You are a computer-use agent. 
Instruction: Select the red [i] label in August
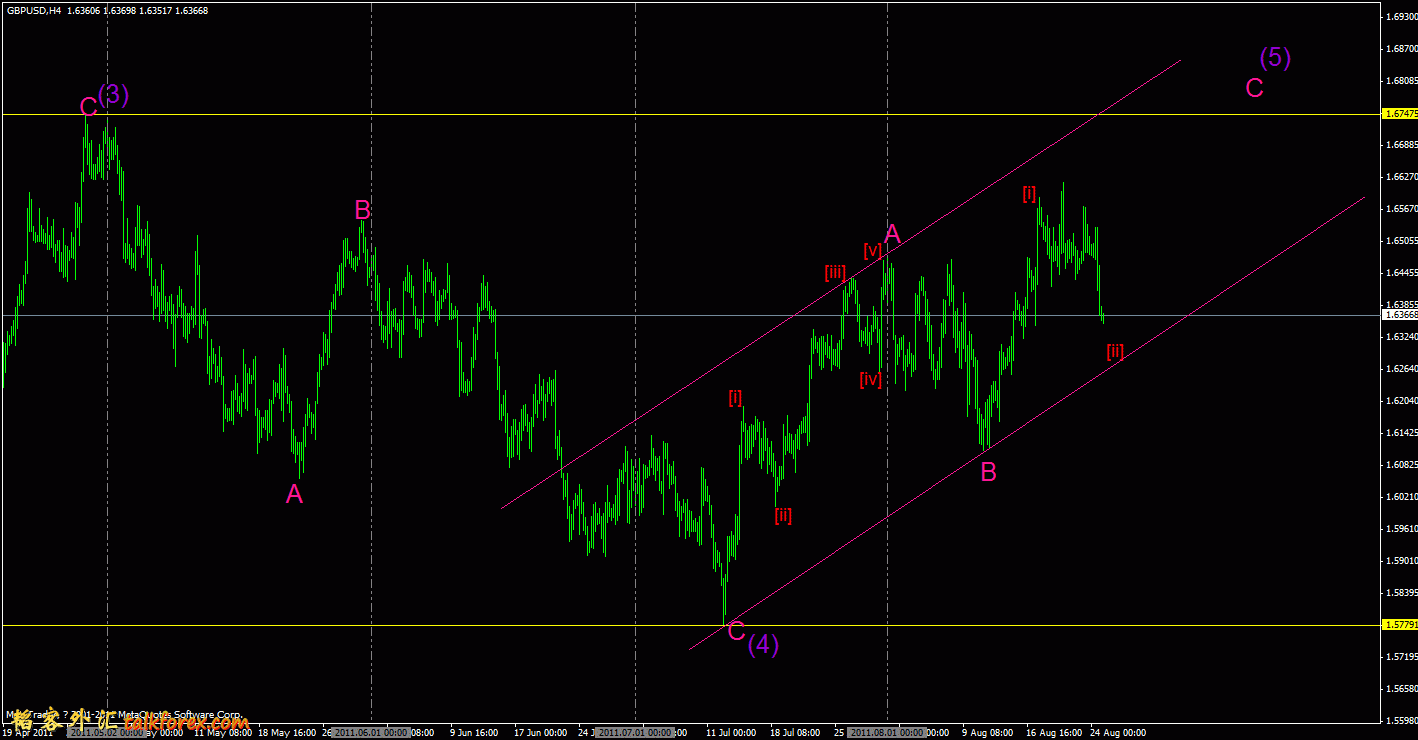(1030, 193)
